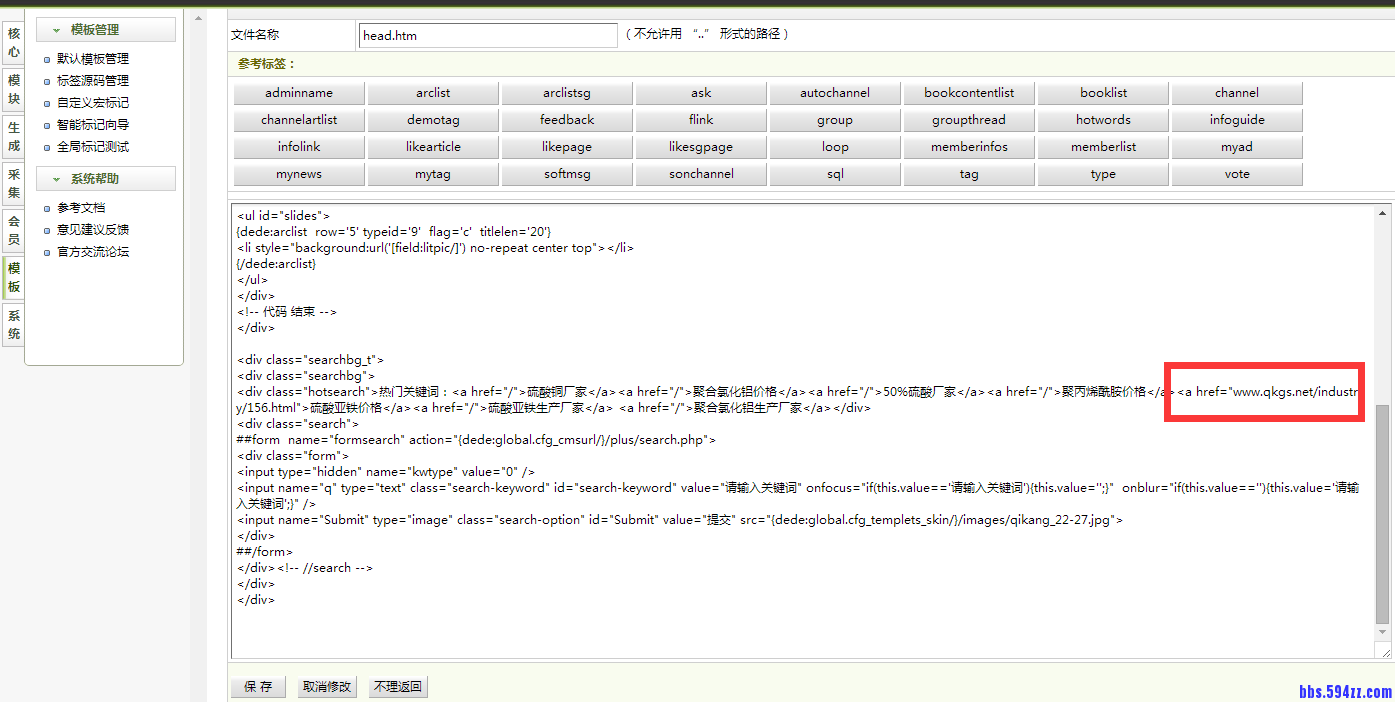Open 智能标记向导 link
Image resolution: width=1395 pixels, height=702 pixels.
pos(93,125)
